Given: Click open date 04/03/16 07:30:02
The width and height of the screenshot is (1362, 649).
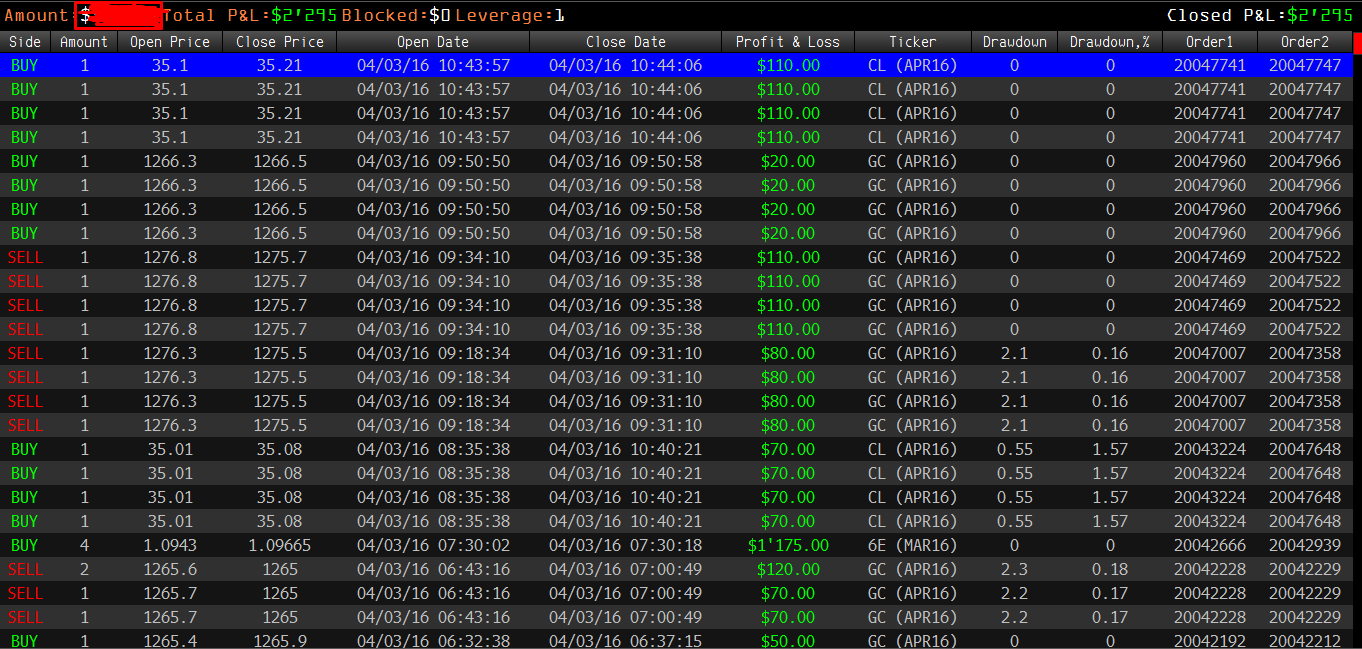Looking at the screenshot, I should (433, 545).
